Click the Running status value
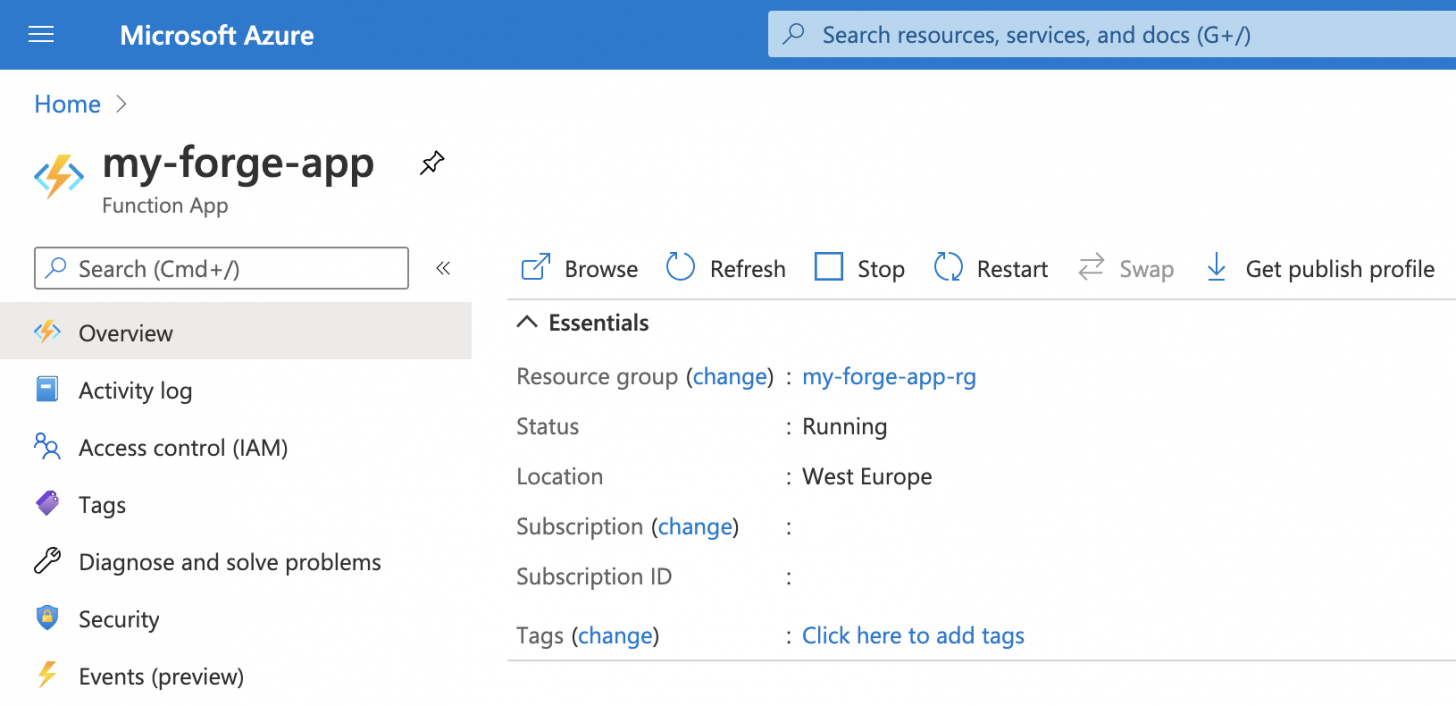This screenshot has height=706, width=1456. (x=844, y=427)
